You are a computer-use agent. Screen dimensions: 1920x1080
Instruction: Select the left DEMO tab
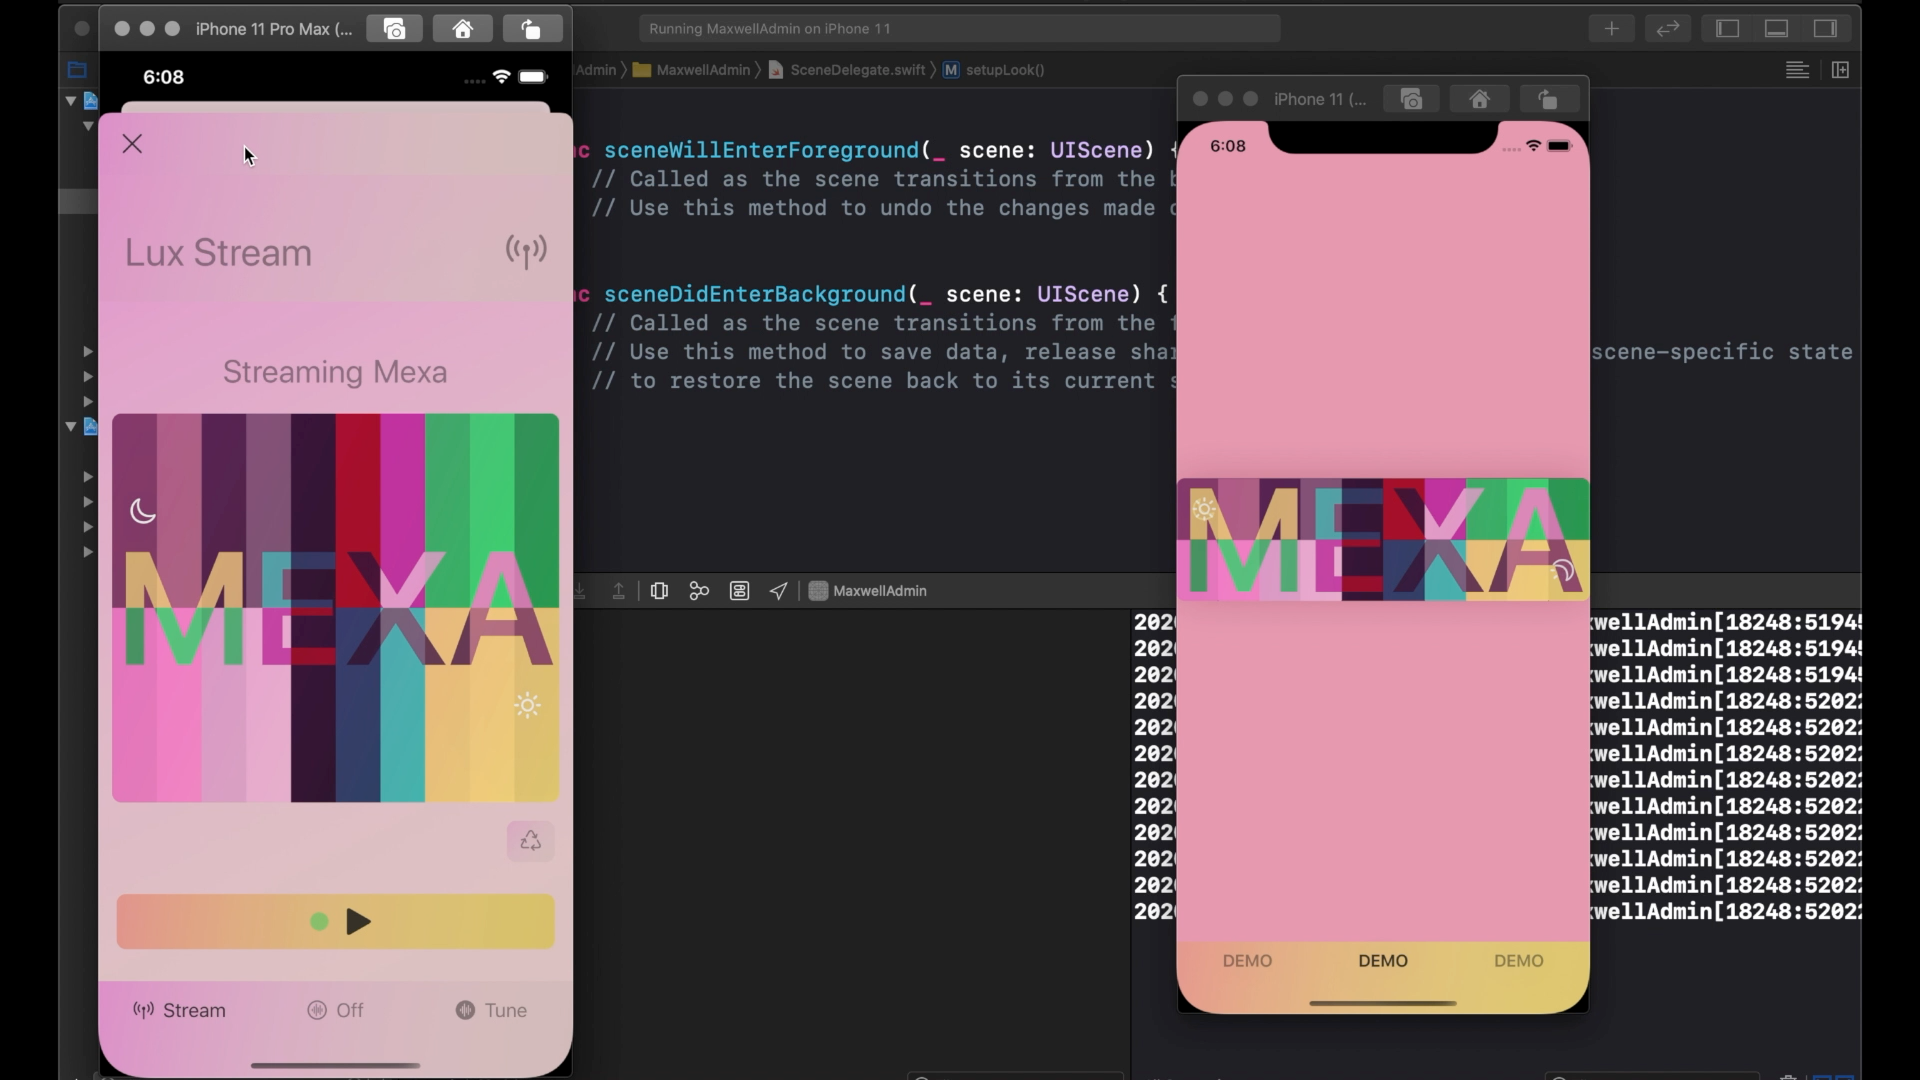point(1247,961)
